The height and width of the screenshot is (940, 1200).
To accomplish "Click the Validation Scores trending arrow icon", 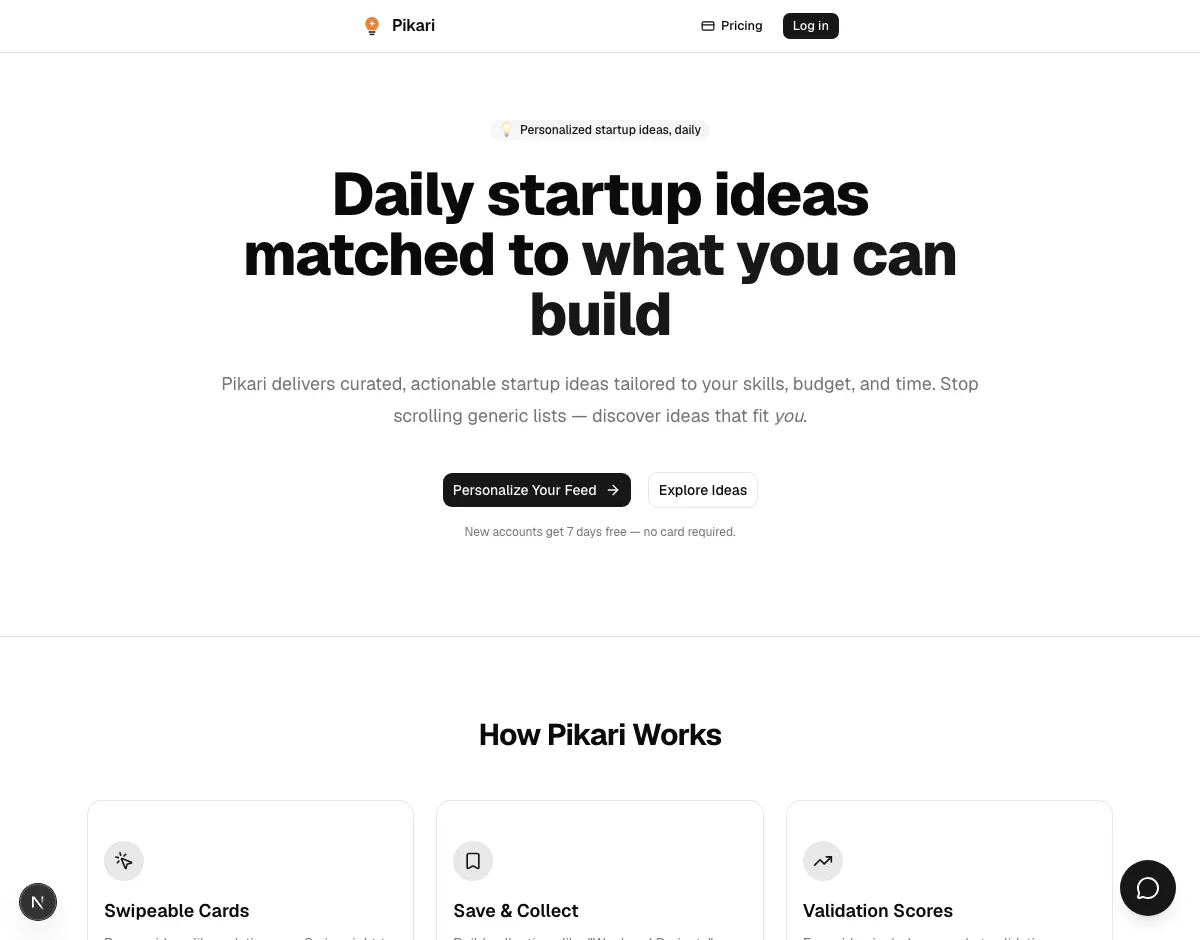I will pyautogui.click(x=823, y=861).
